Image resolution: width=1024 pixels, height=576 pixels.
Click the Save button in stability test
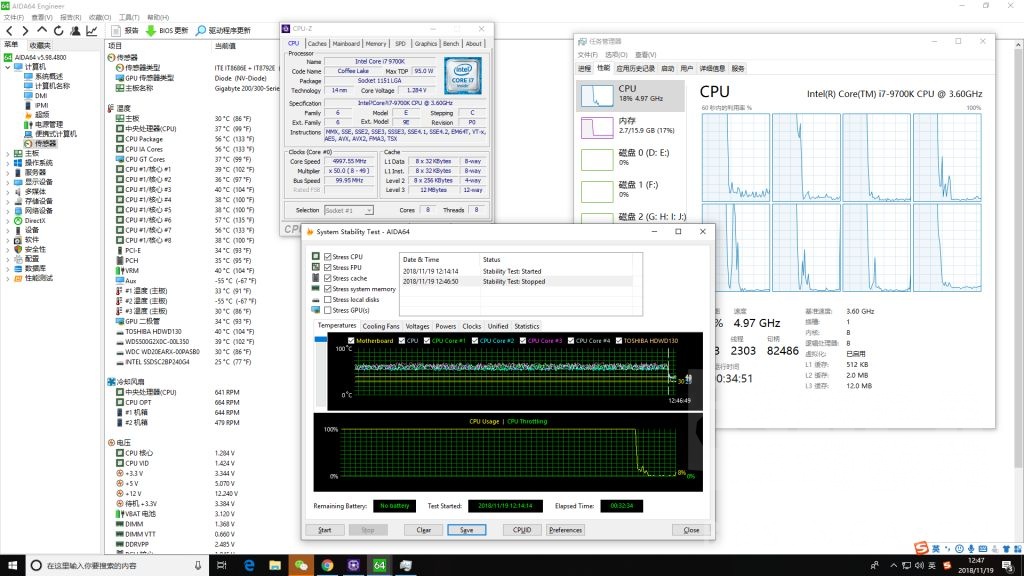[466, 530]
